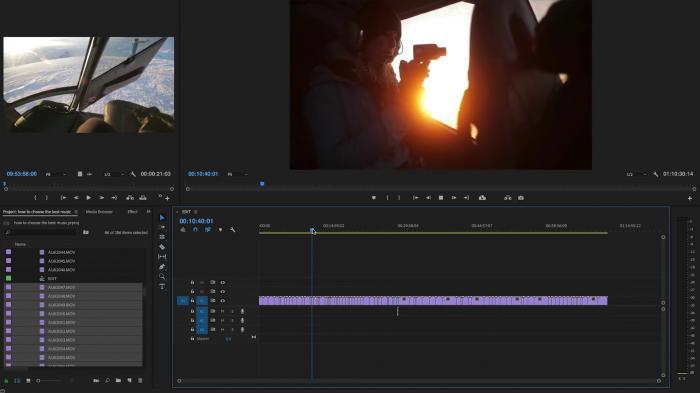Go to In point in Source monitor
Image resolution: width=700 pixels, height=393 pixels.
tap(63, 197)
